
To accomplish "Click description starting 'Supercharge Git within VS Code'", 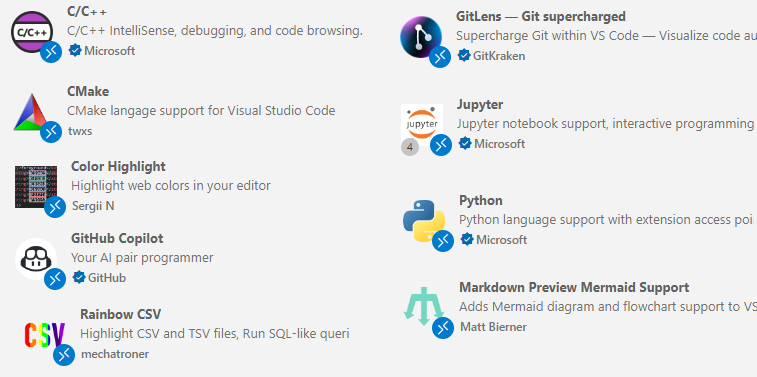I will pyautogui.click(x=606, y=36).
